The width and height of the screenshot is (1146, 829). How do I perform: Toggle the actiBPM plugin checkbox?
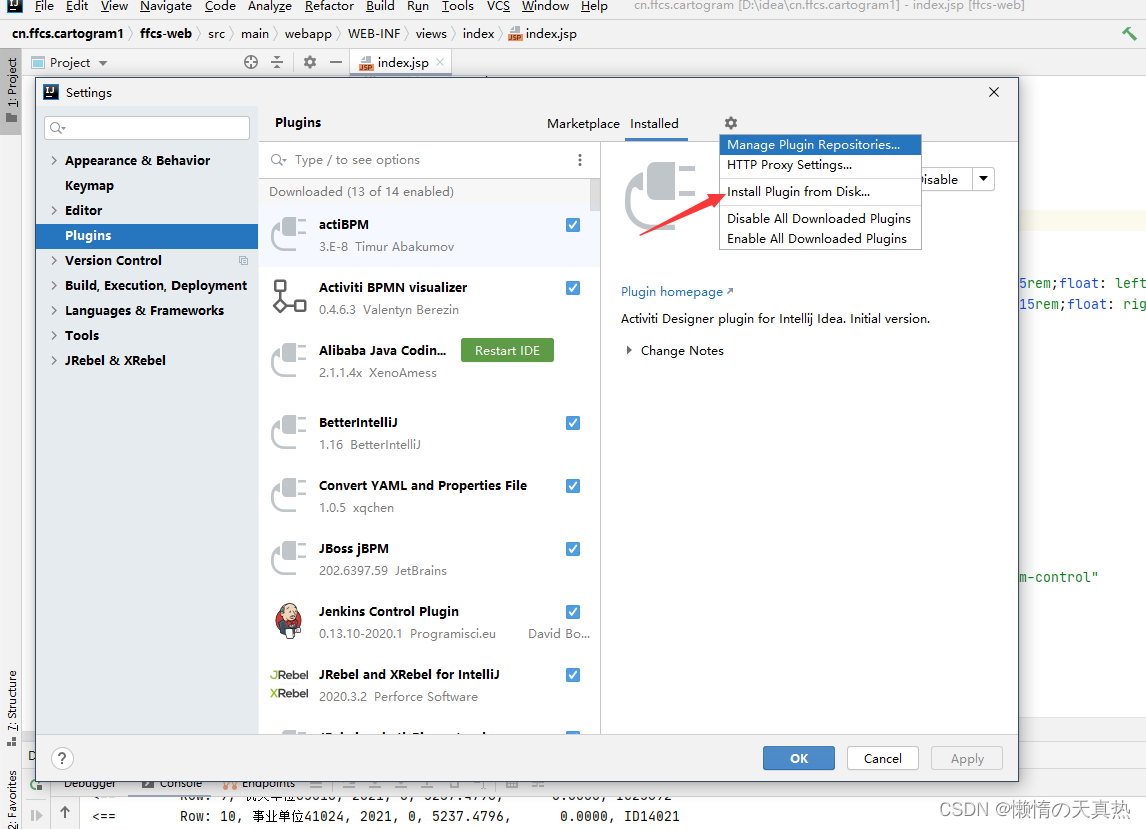pyautogui.click(x=573, y=225)
